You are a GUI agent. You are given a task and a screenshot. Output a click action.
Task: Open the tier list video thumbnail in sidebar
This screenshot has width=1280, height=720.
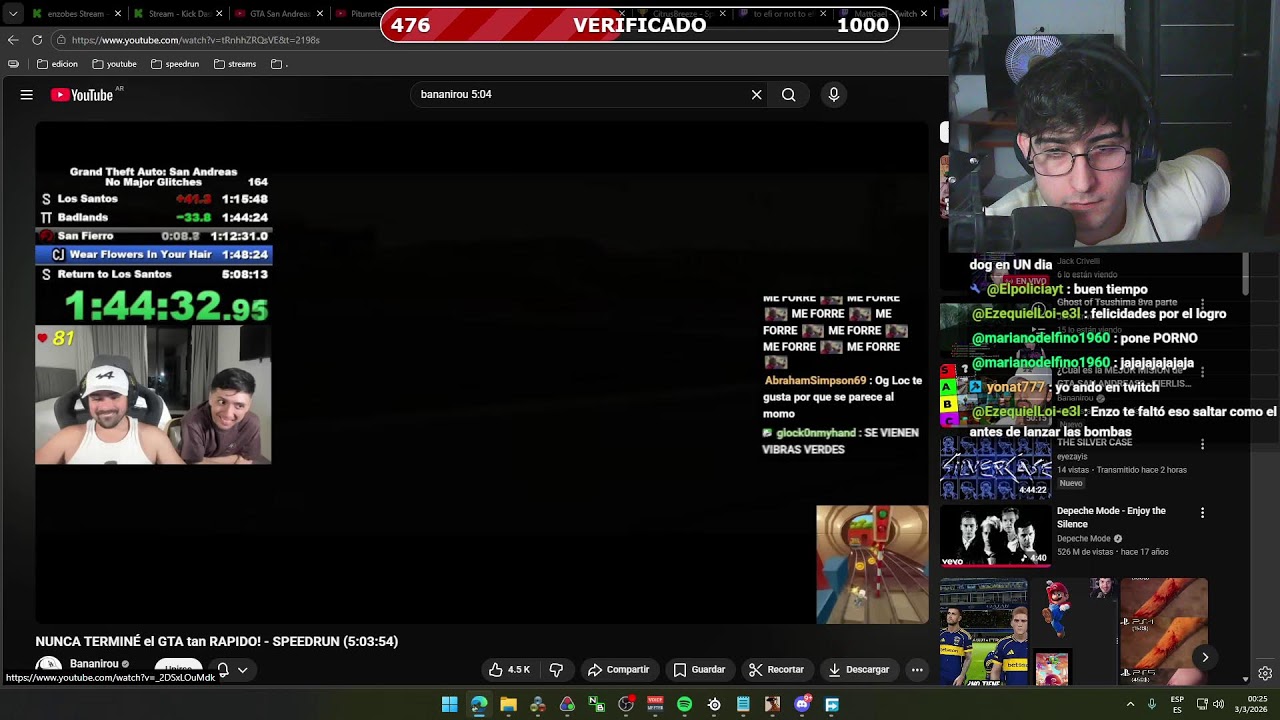pyautogui.click(x=995, y=395)
